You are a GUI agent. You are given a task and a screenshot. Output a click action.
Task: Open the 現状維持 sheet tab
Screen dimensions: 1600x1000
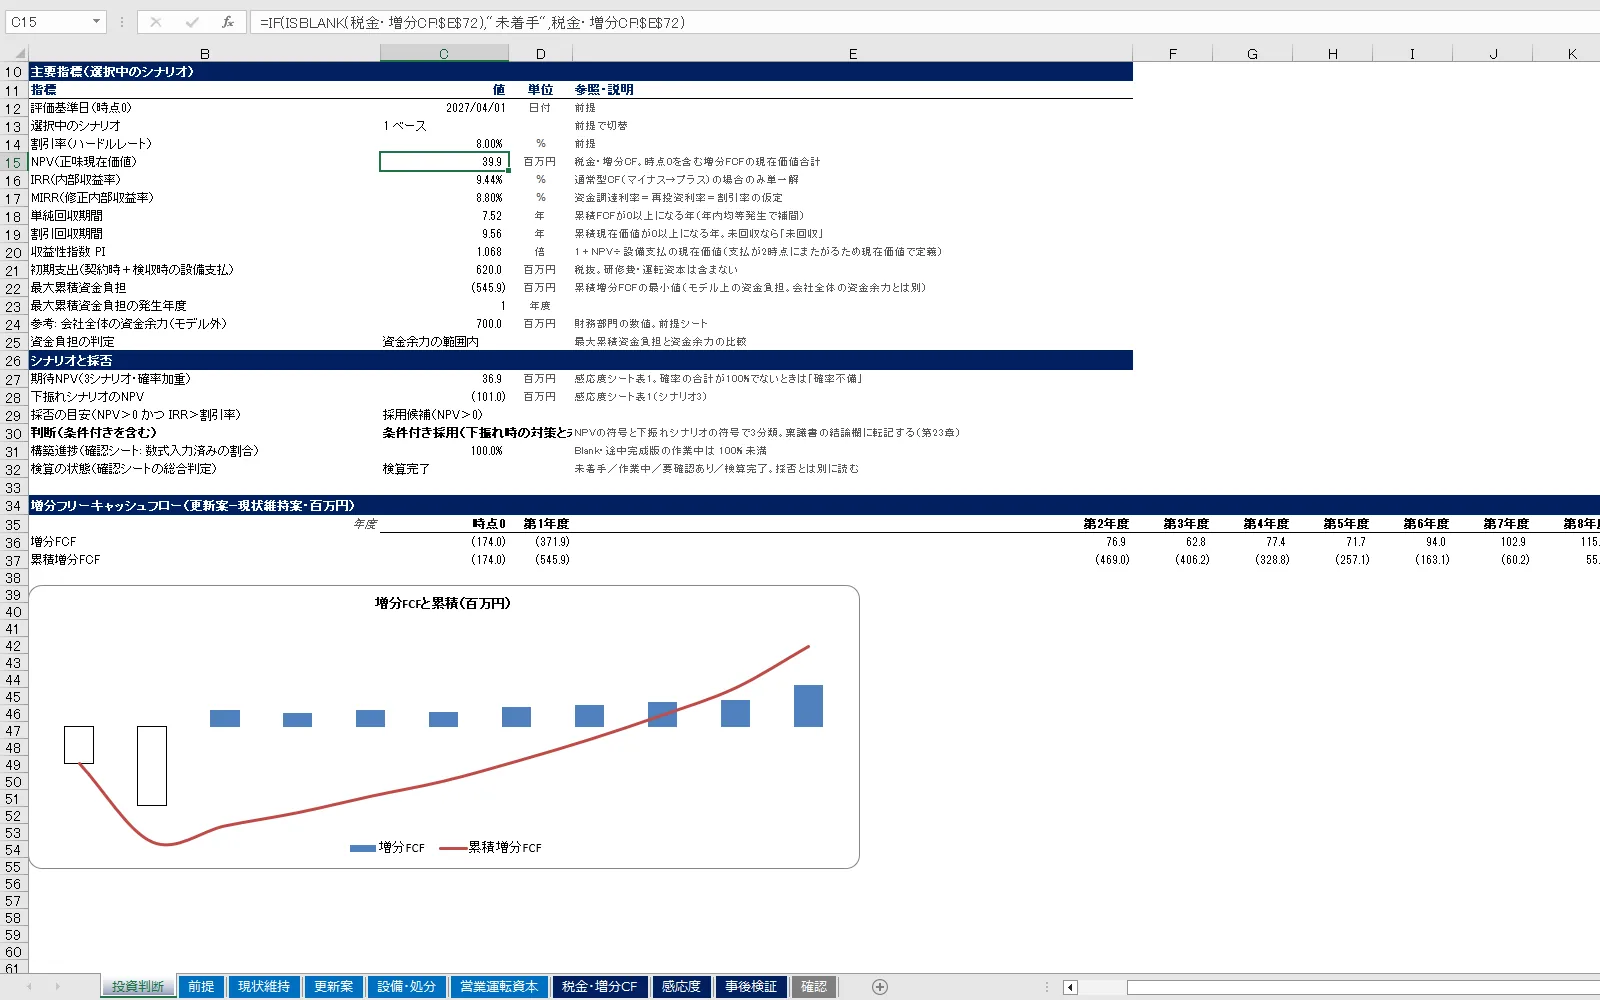click(264, 987)
